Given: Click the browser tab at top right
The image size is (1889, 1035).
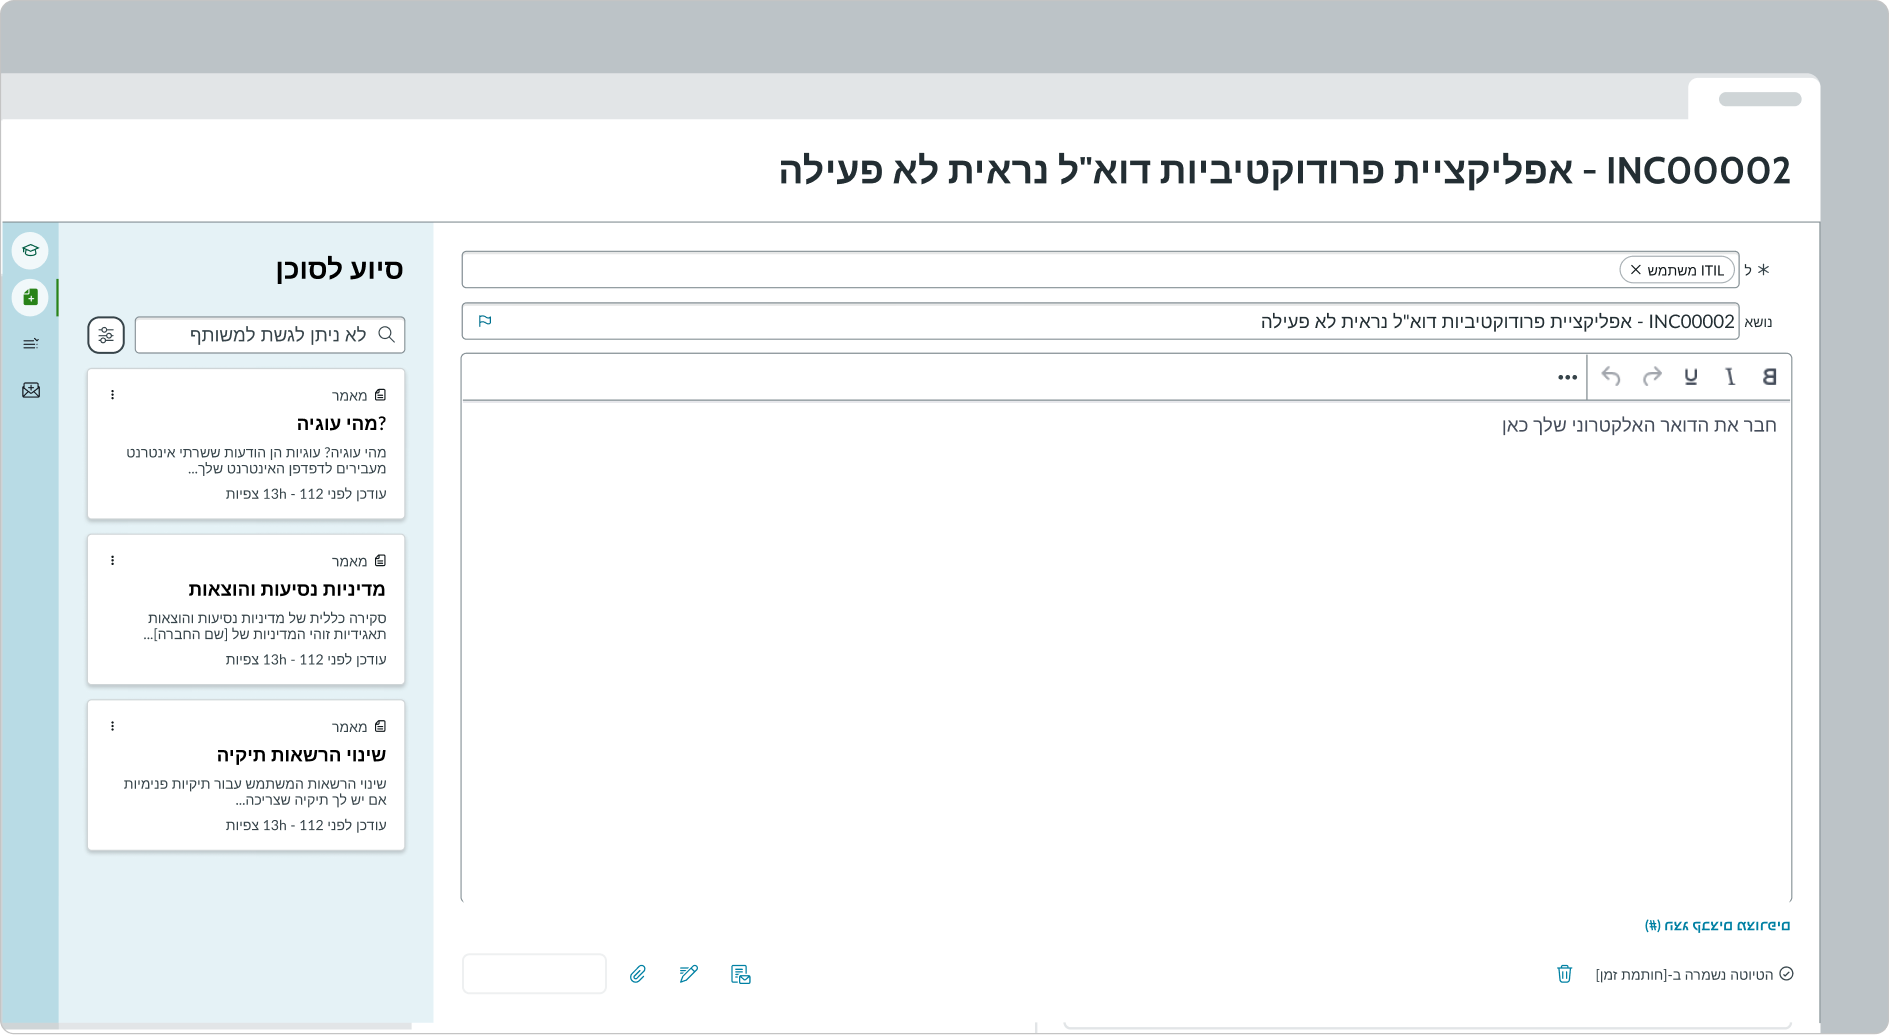Looking at the screenshot, I should pyautogui.click(x=1754, y=99).
